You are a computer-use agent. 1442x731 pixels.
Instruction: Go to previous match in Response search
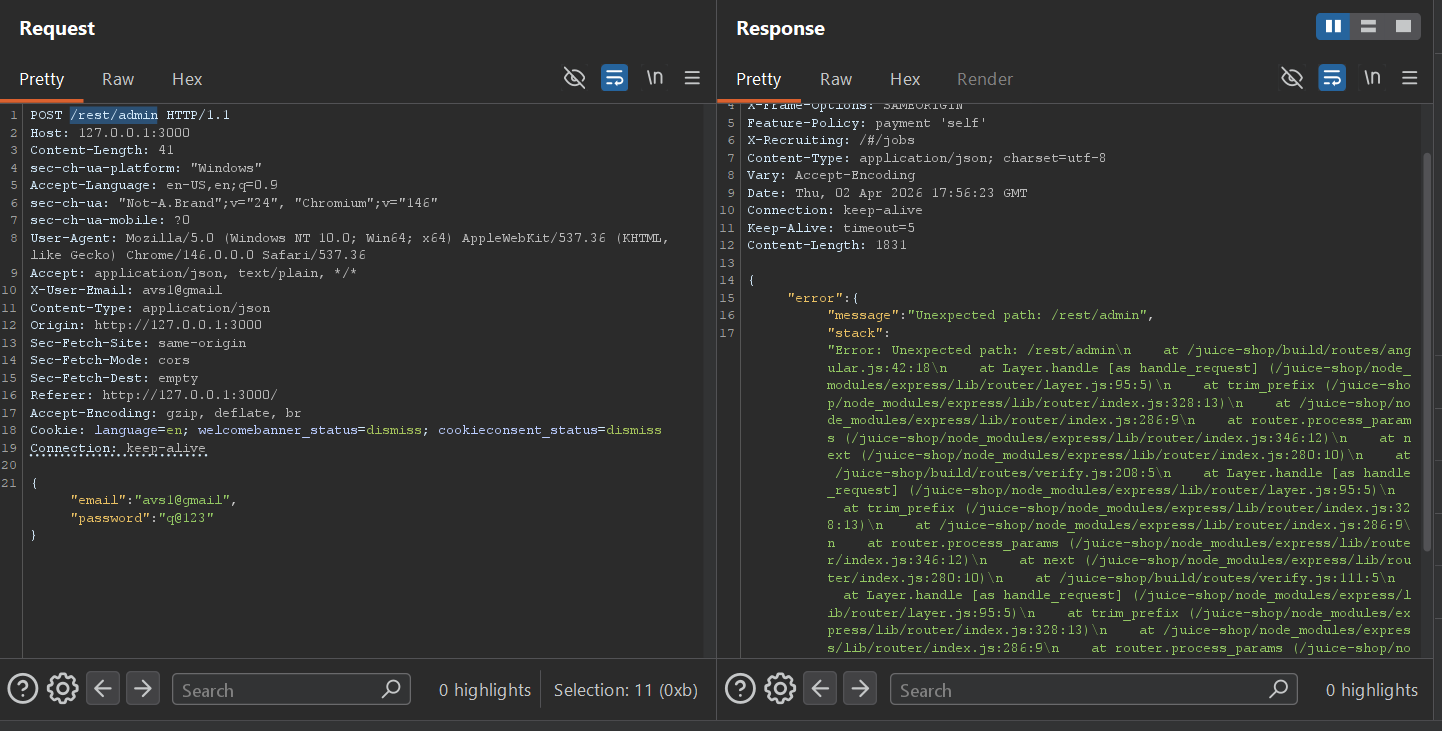point(820,688)
